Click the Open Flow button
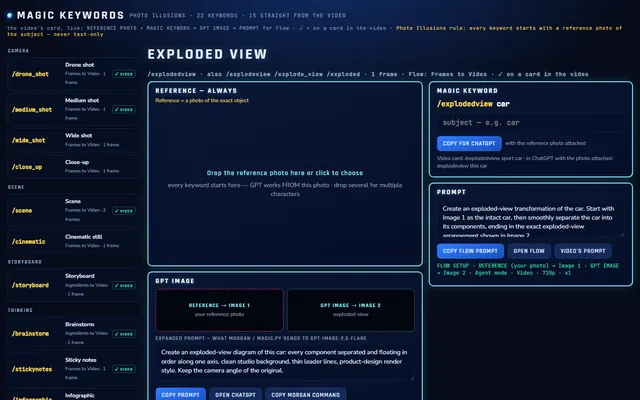 529,251
